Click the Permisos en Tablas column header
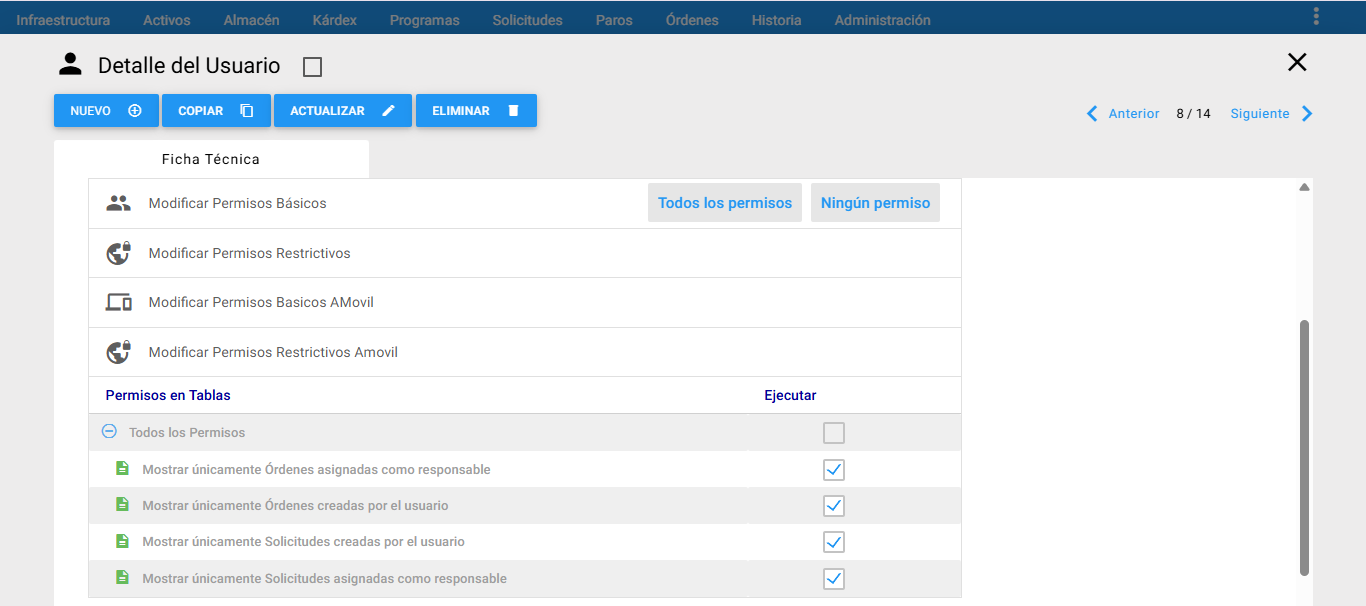The width and height of the screenshot is (1366, 606). [168, 395]
